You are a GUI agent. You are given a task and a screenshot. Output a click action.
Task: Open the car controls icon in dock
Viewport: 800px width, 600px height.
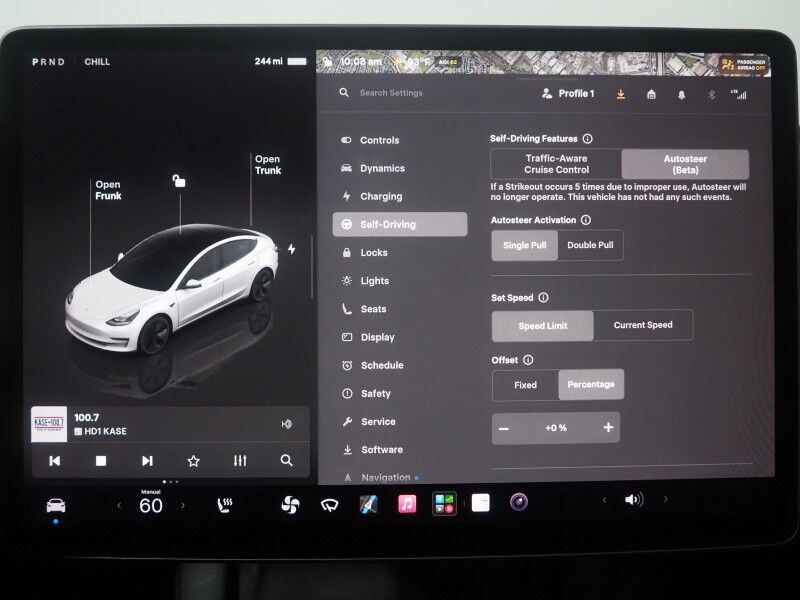click(56, 506)
